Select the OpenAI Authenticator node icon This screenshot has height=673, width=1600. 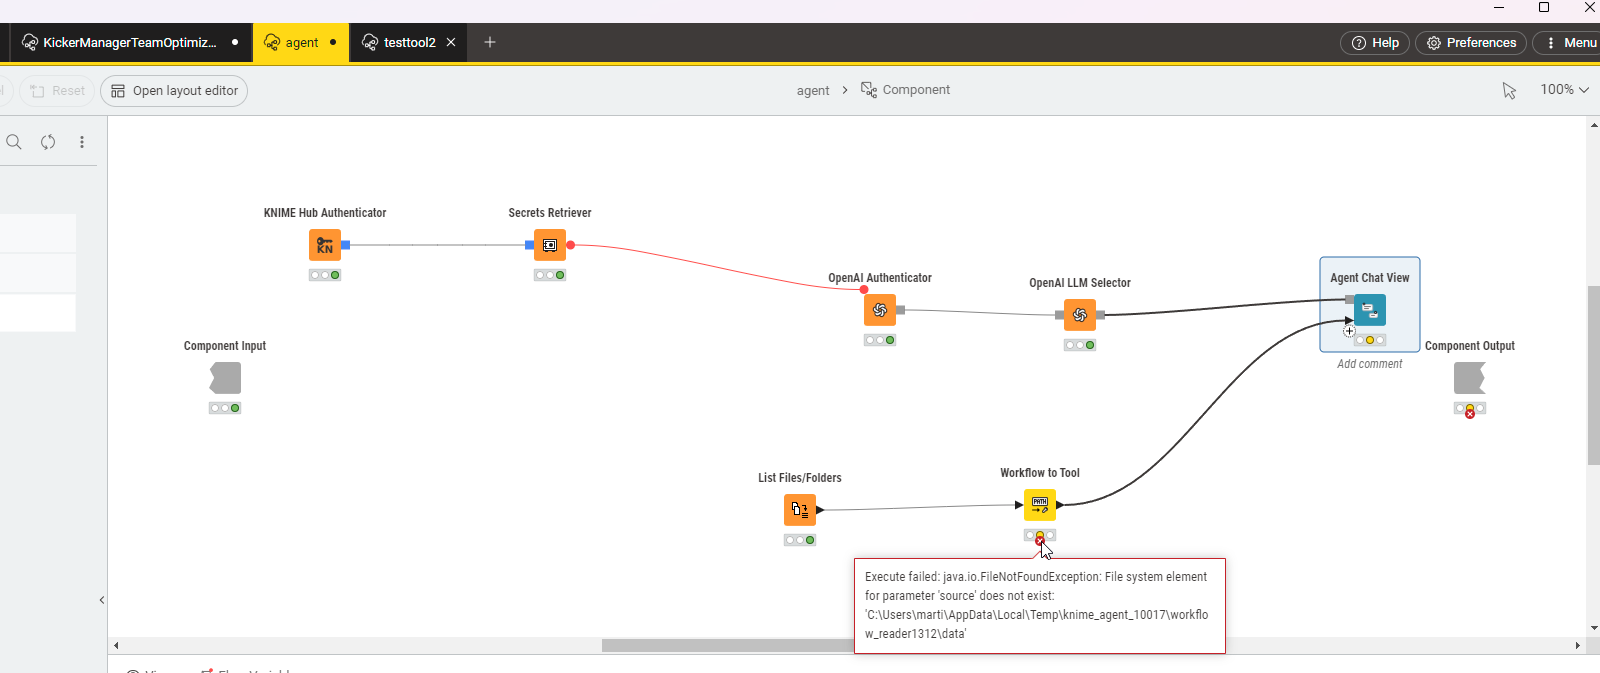[880, 310]
